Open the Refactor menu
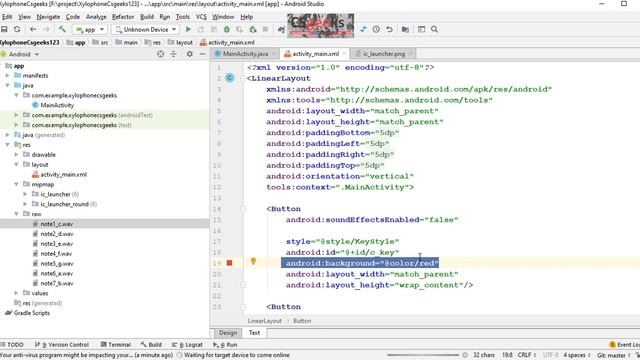This screenshot has width=640, height=360. [x=123, y=17]
